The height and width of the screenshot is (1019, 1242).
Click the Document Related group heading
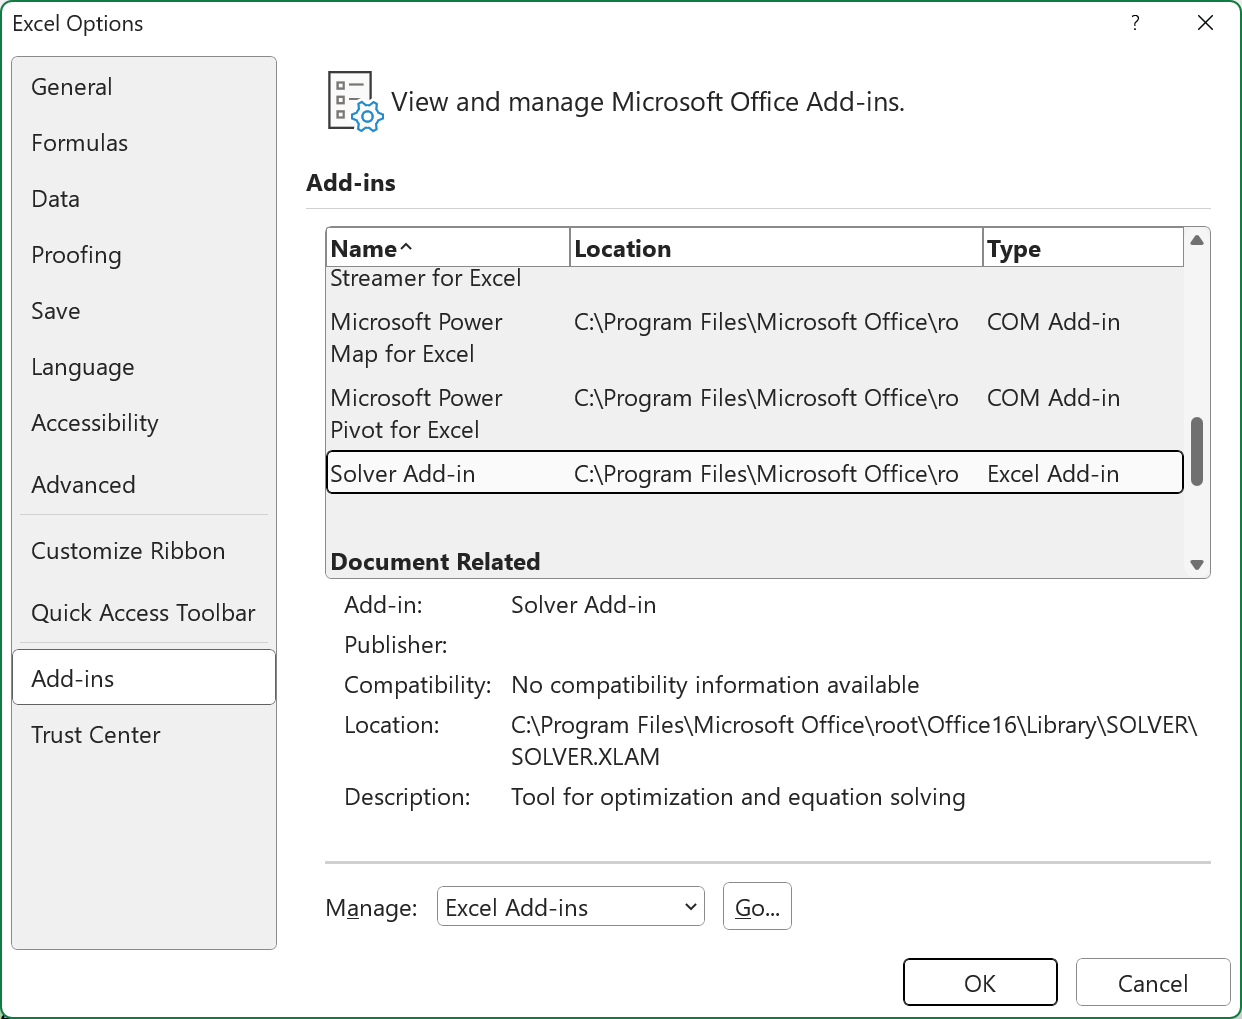(x=435, y=562)
